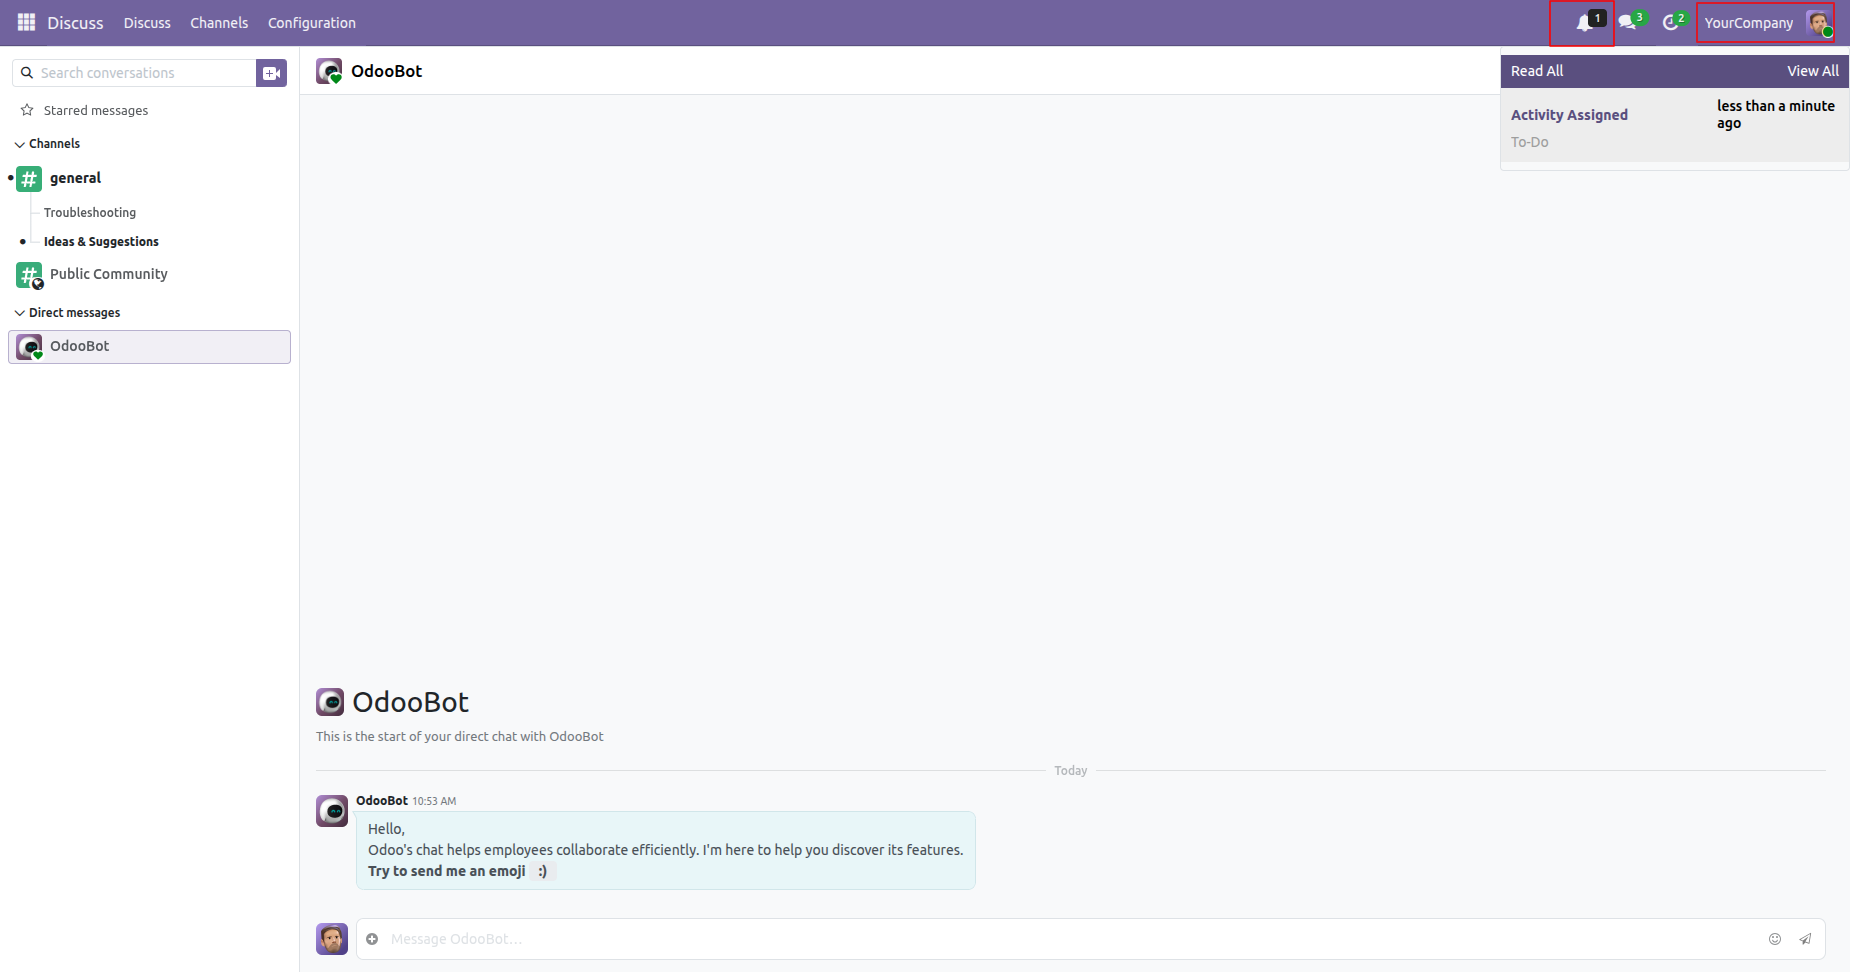Open Starred messages
This screenshot has height=972, width=1850.
tap(96, 110)
